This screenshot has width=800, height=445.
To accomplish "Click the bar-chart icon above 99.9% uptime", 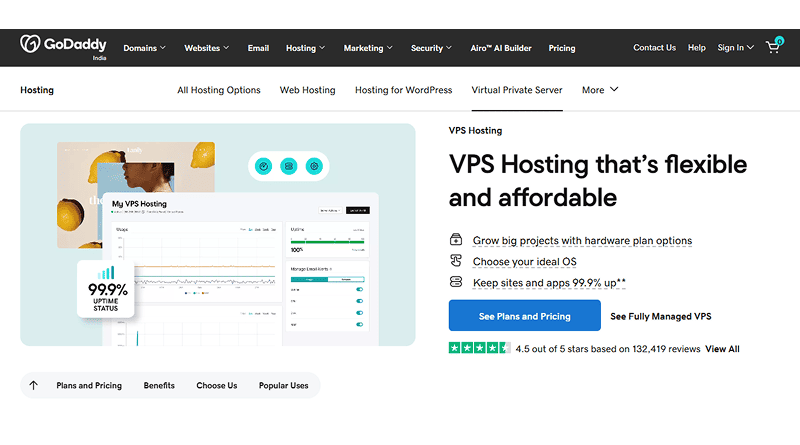I will [106, 273].
